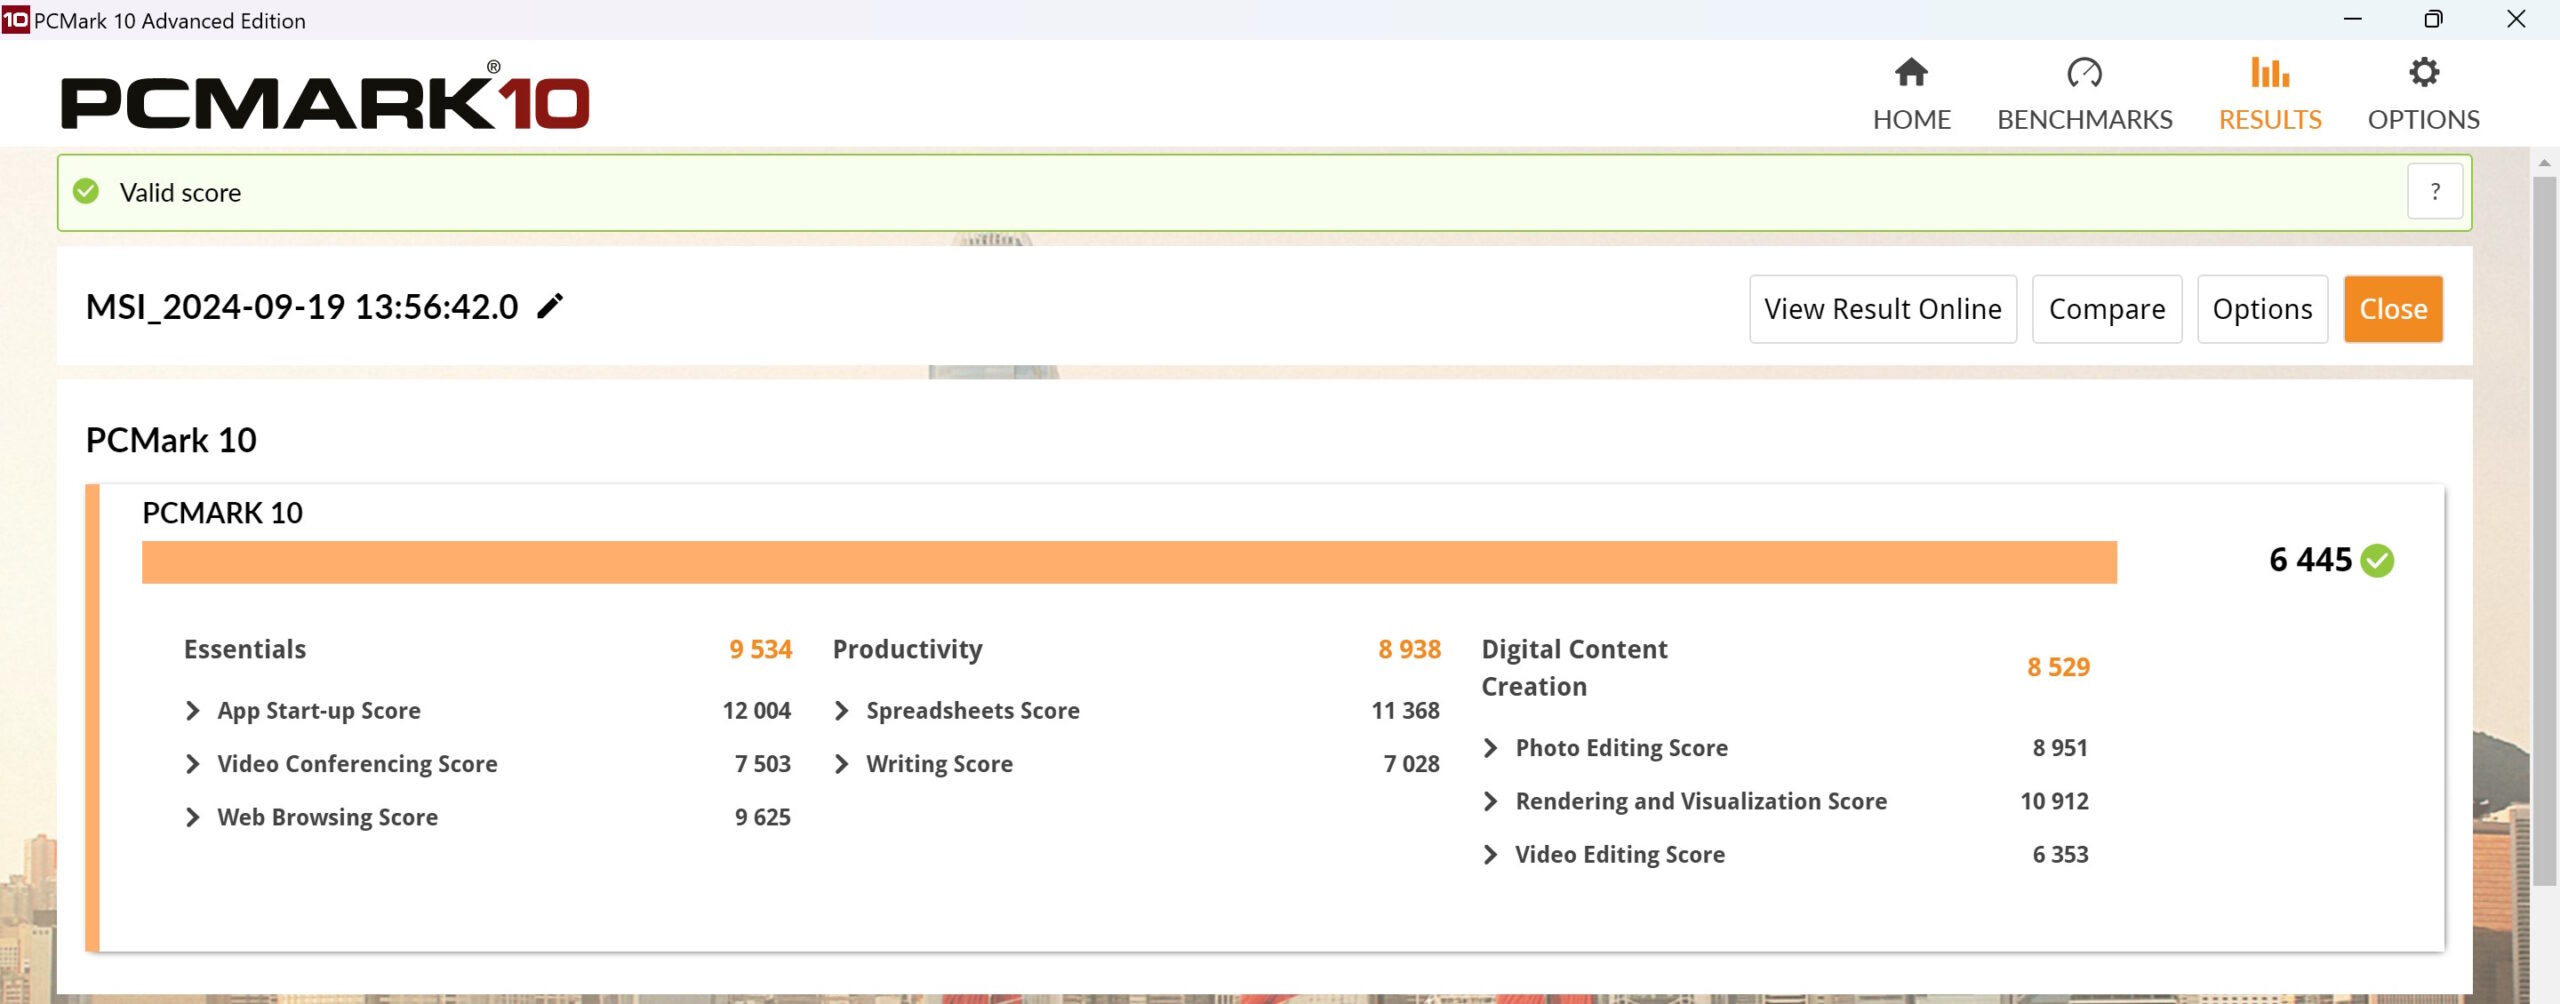Open the question mark help button
2560x1004 pixels.
coord(2435,191)
